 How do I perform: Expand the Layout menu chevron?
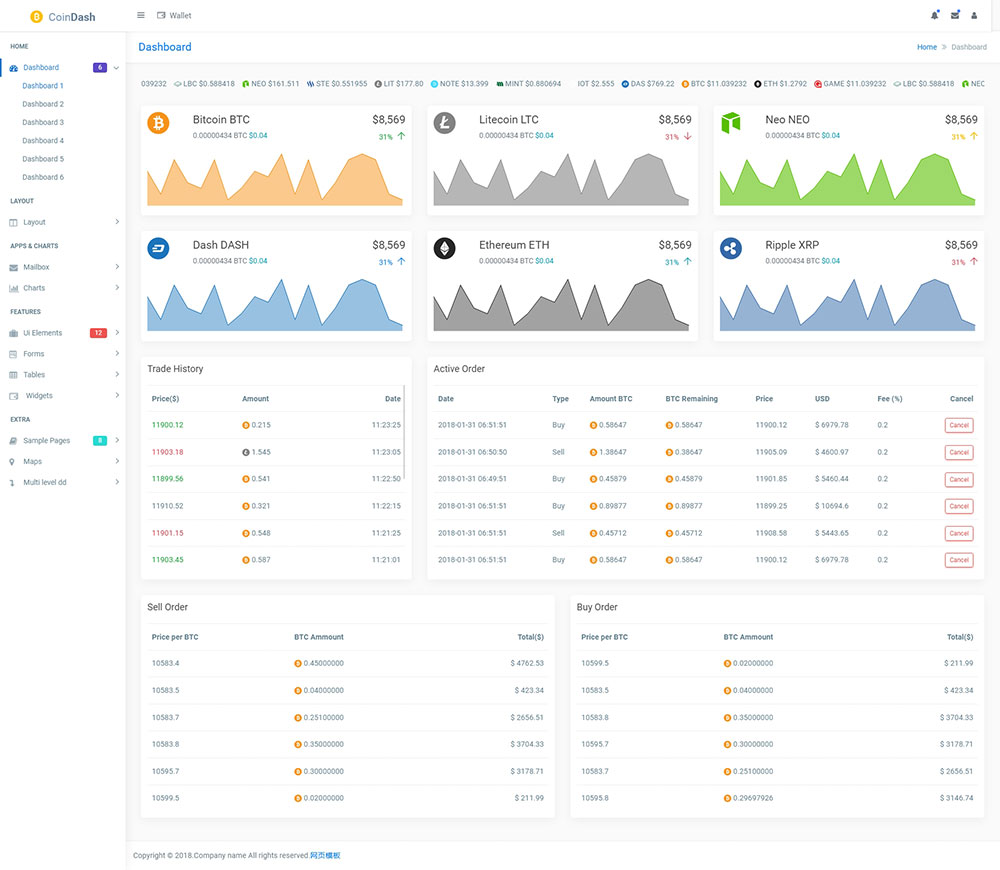coord(117,222)
